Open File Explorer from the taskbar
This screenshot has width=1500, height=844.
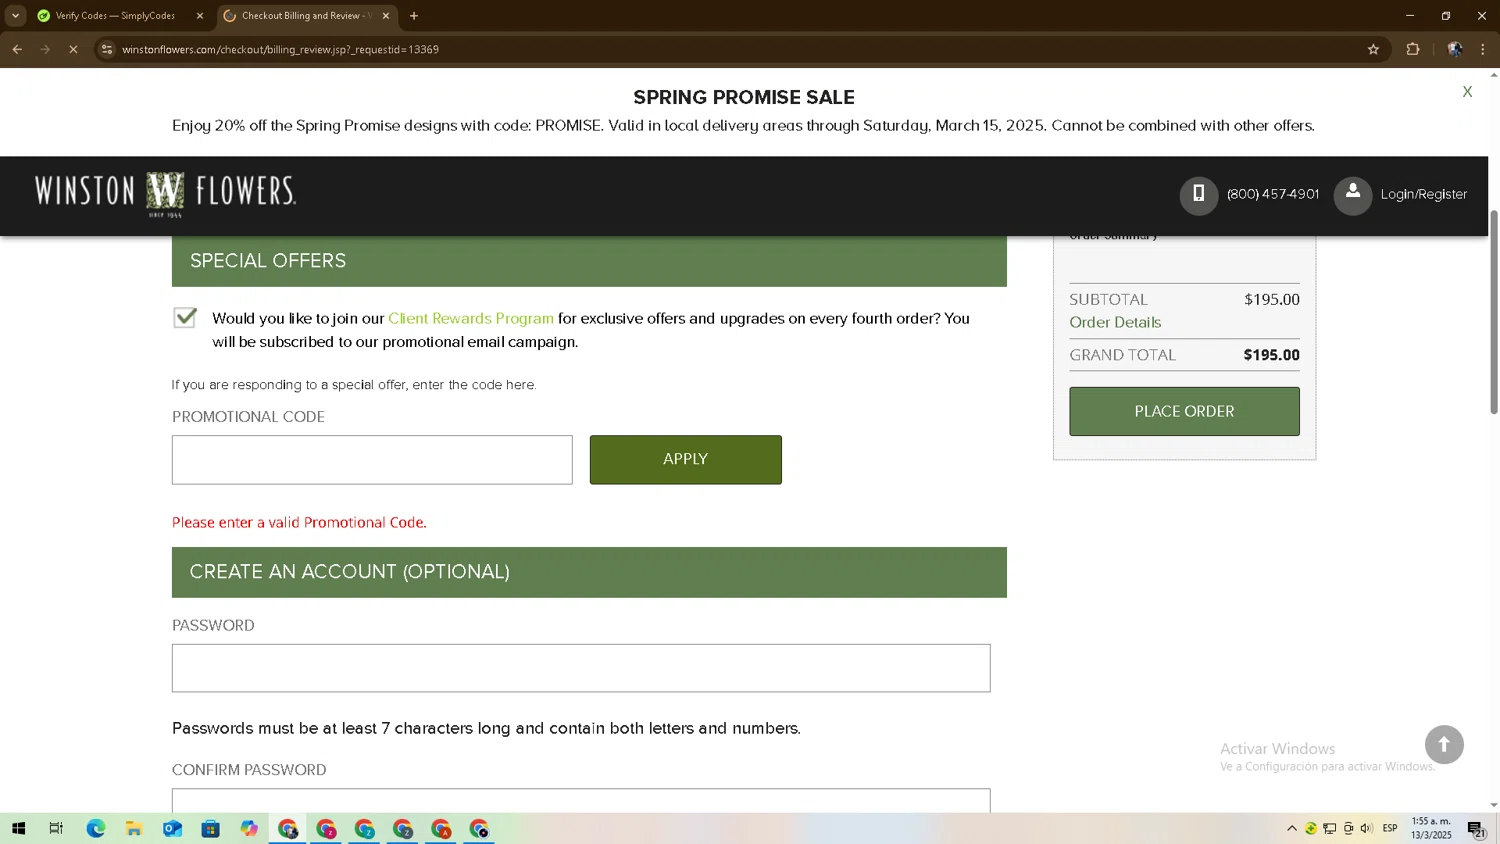pos(134,828)
